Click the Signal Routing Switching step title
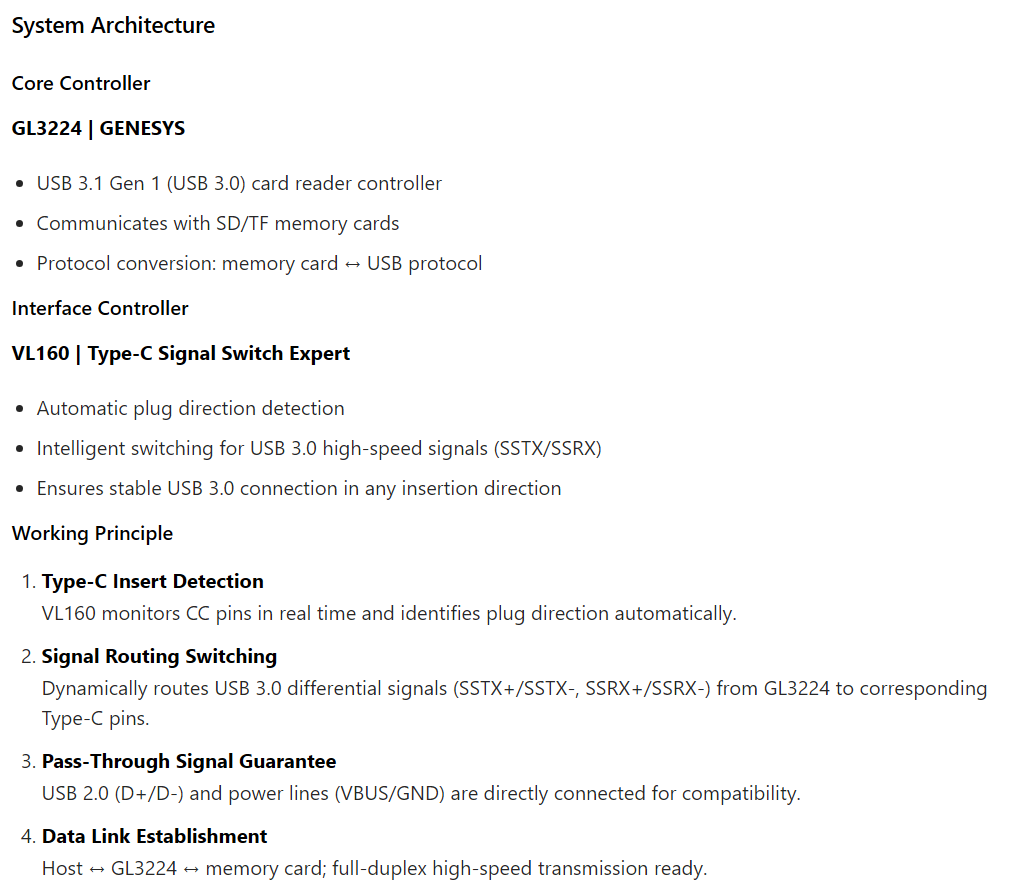 click(159, 656)
